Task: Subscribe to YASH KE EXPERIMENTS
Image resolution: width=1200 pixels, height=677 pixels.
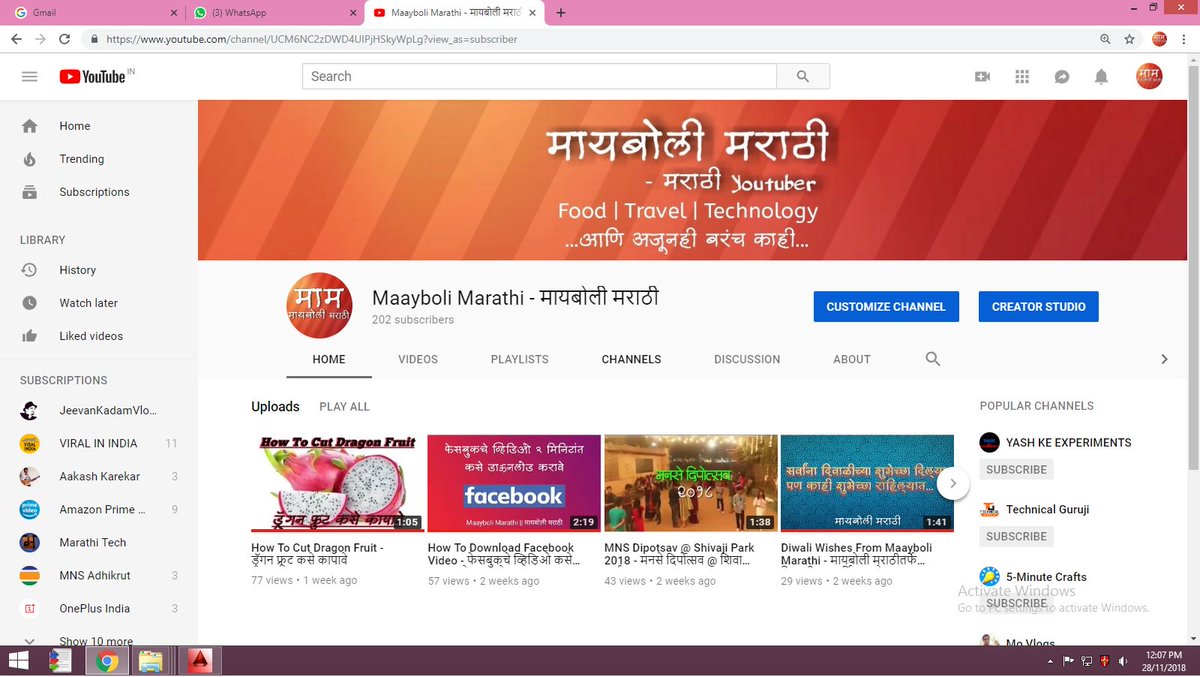Action: tap(1016, 469)
